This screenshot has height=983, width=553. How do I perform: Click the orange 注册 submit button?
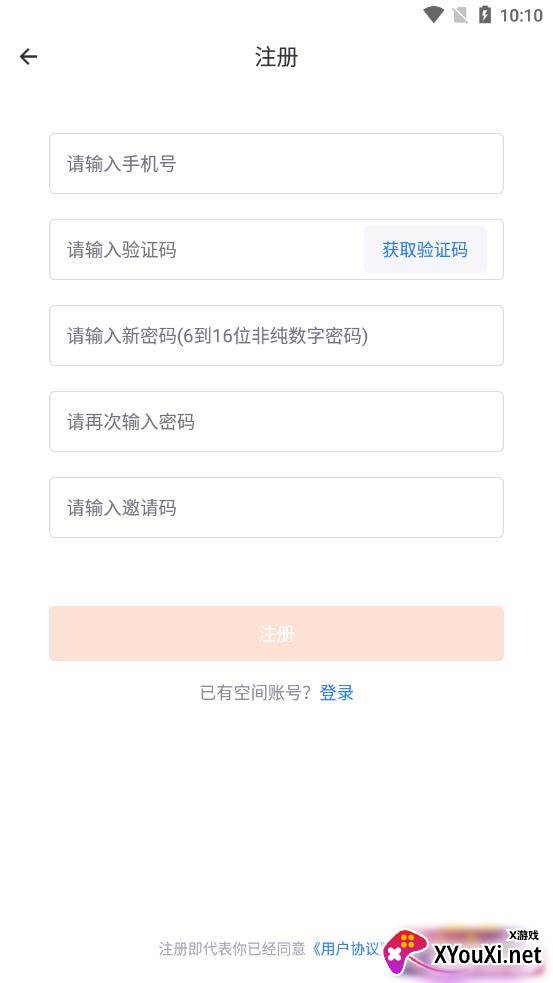tap(276, 633)
